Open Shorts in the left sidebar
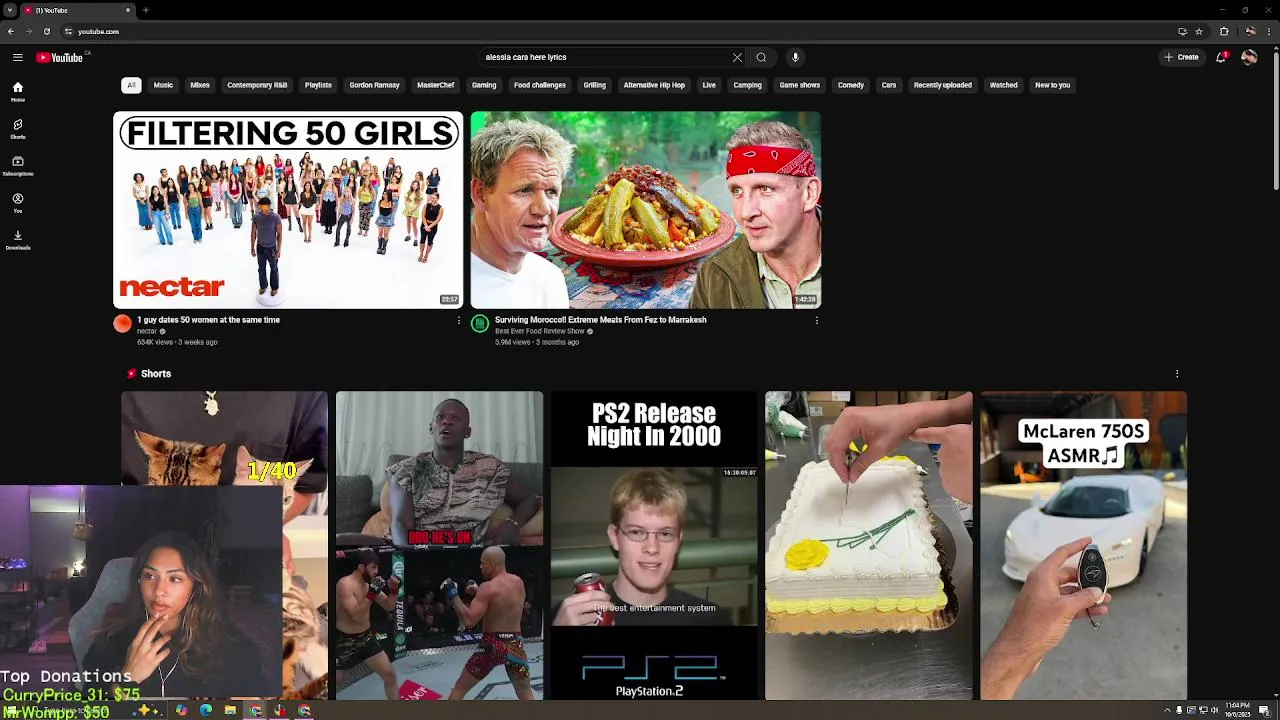Image resolution: width=1280 pixels, height=720 pixels. [18, 129]
